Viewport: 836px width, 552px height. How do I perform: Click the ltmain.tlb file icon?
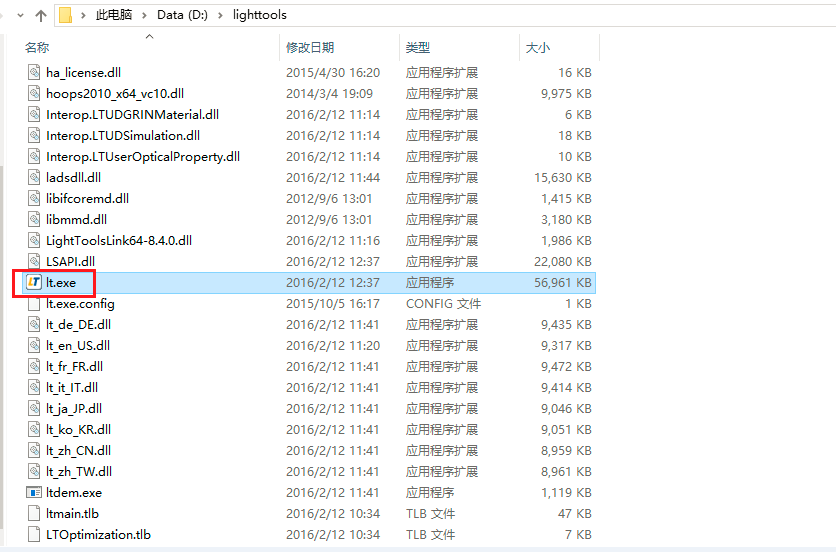(x=34, y=514)
